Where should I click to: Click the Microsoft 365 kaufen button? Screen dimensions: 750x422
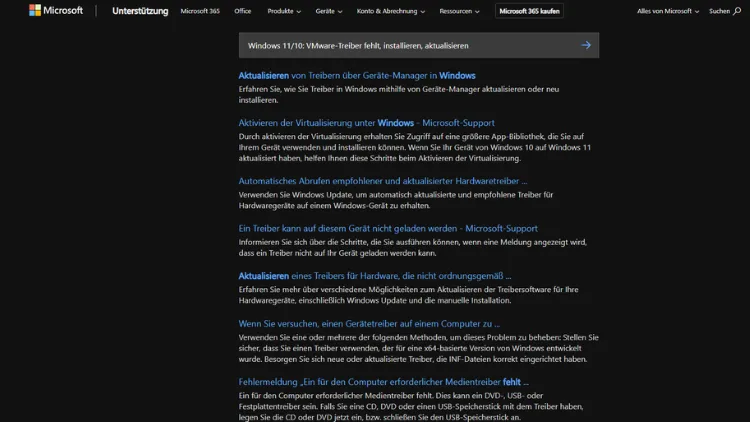(x=529, y=11)
